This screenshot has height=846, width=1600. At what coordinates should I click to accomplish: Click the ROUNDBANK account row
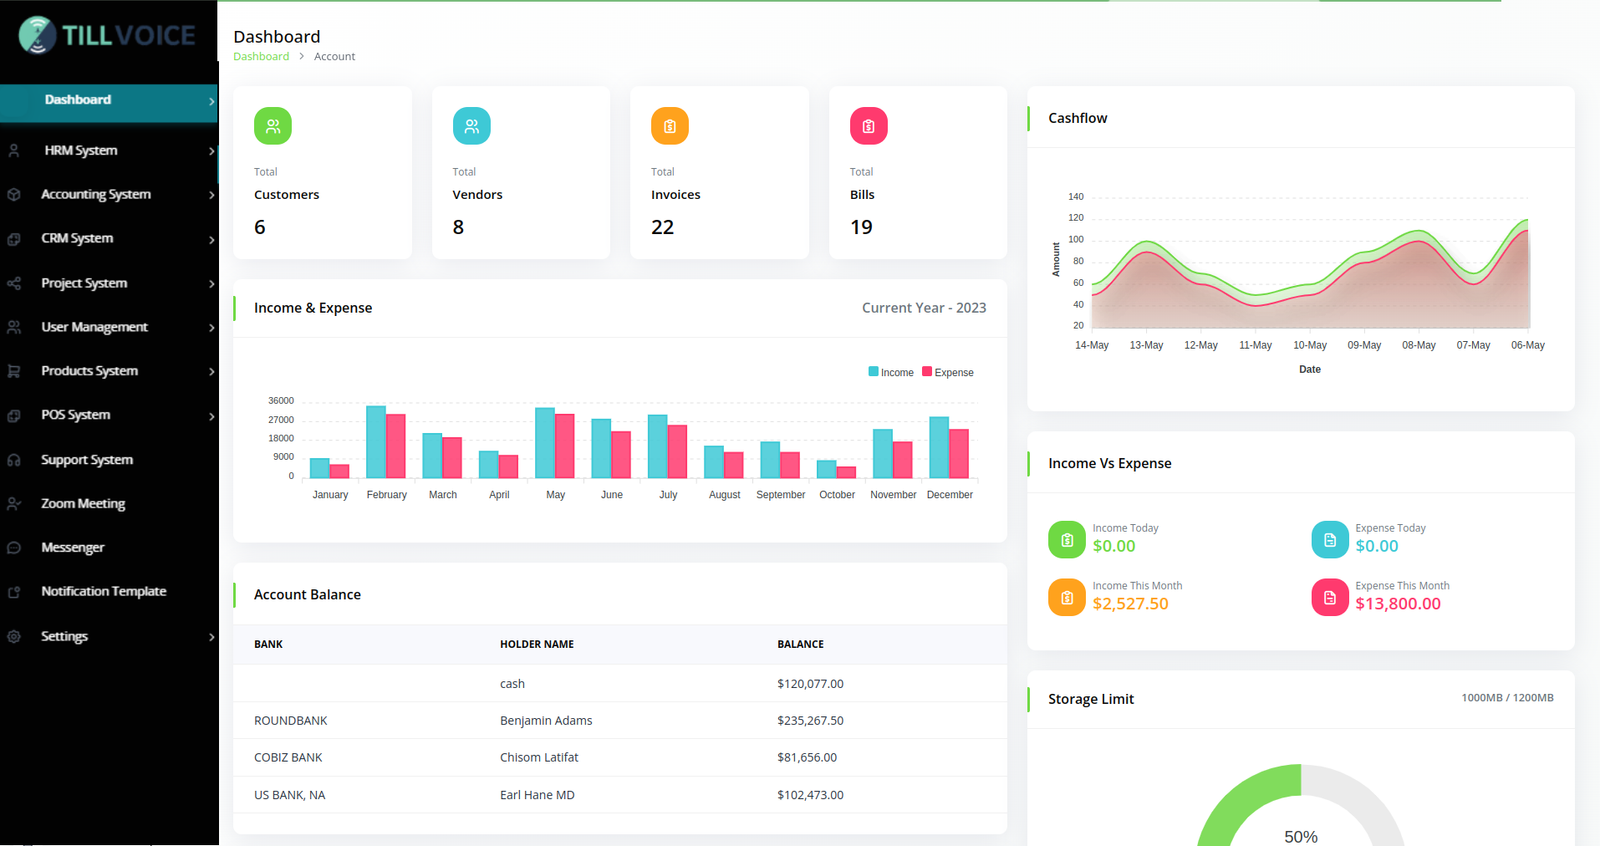click(619, 721)
